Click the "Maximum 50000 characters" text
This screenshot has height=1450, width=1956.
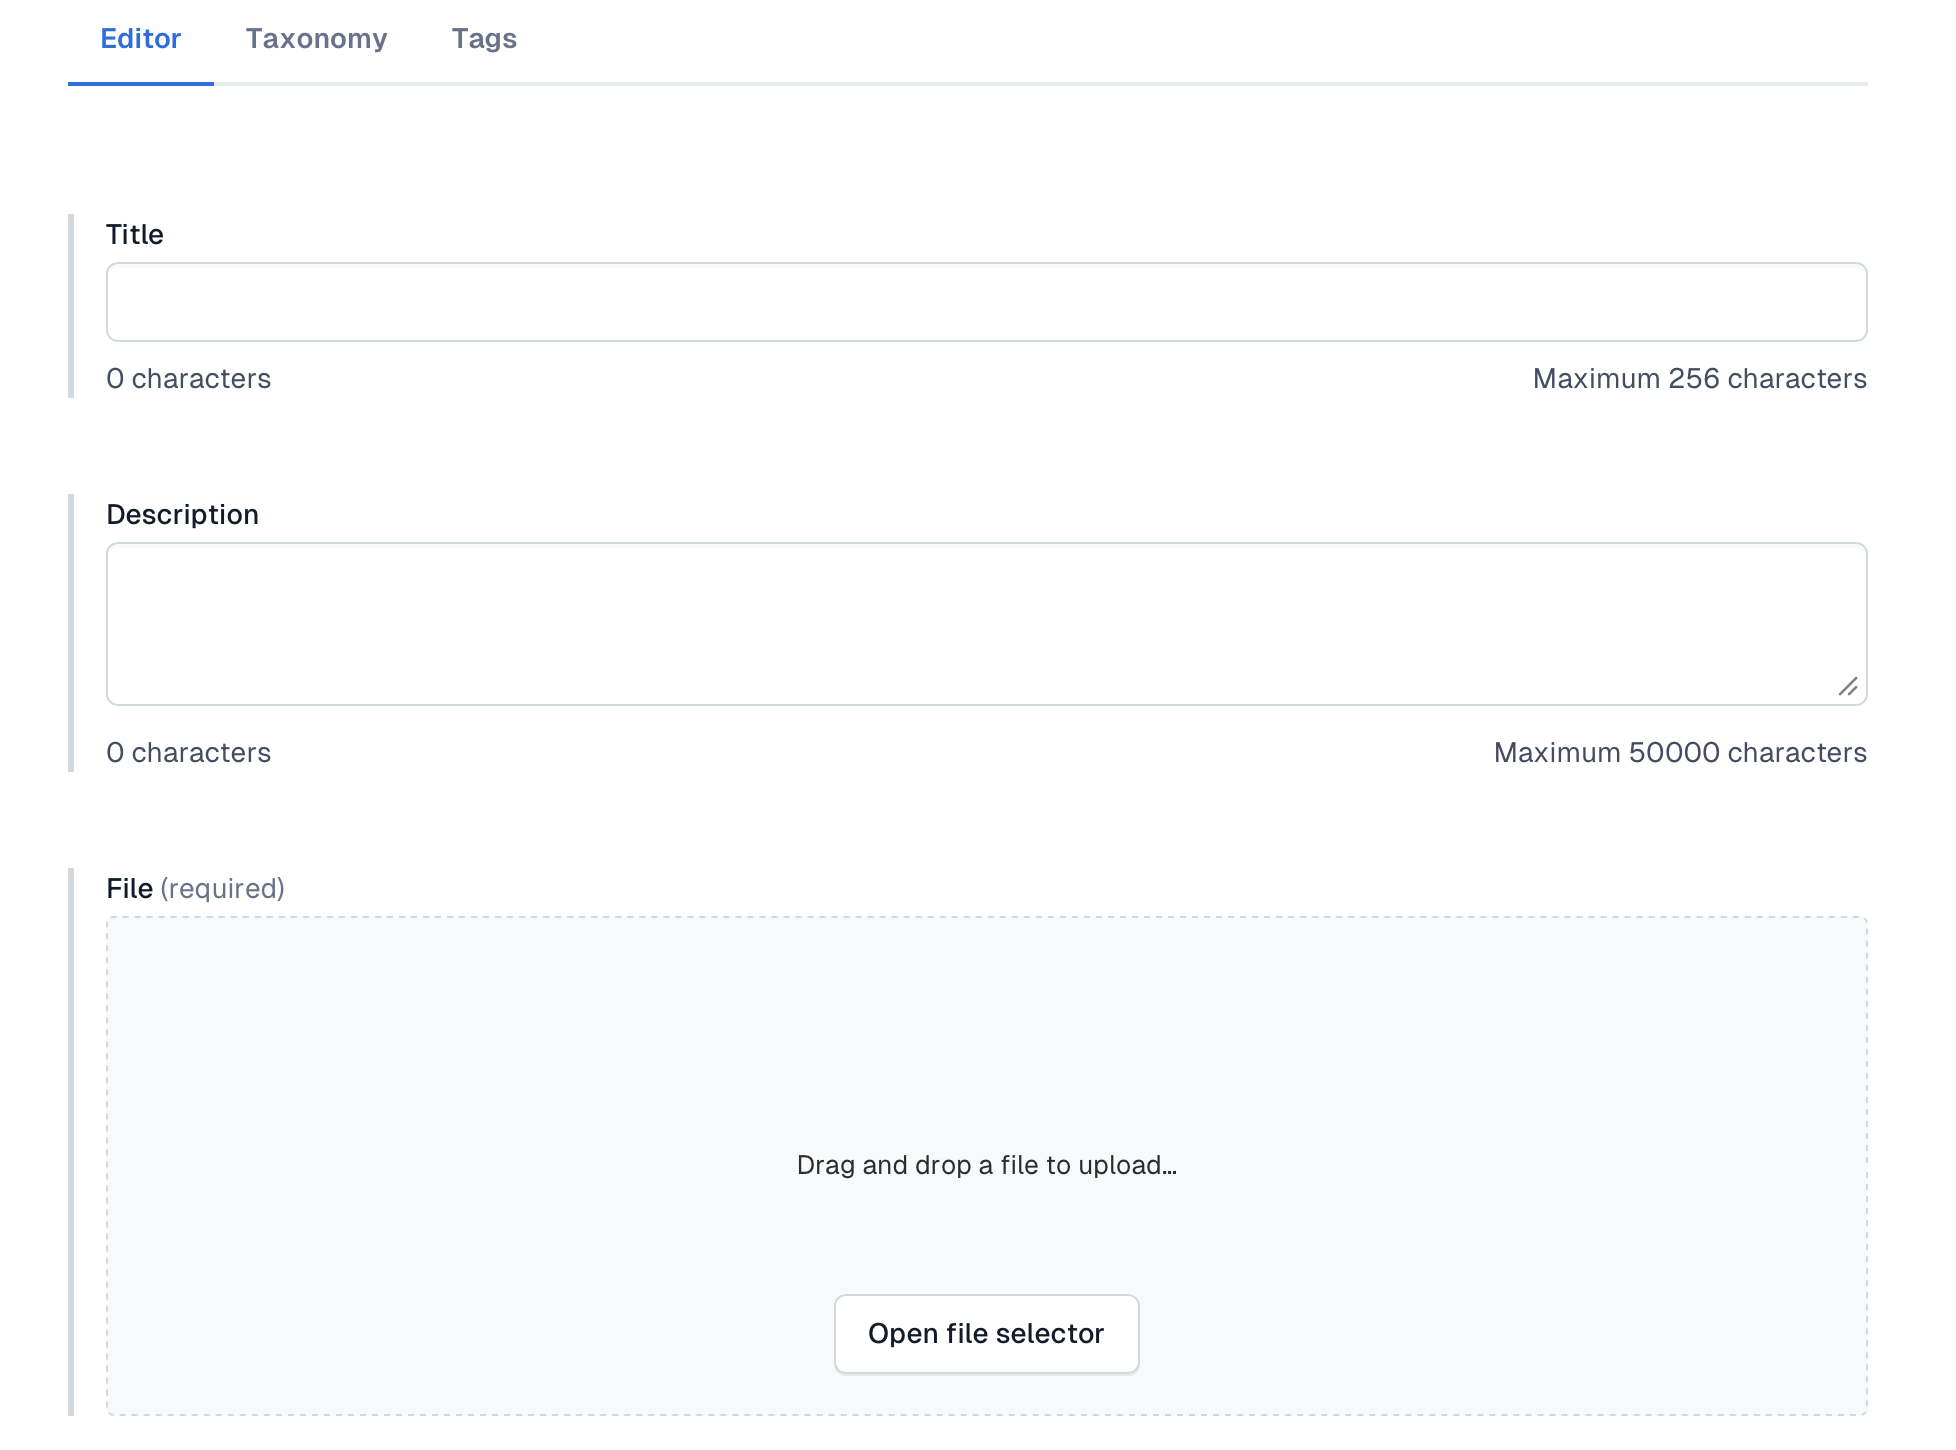point(1680,753)
